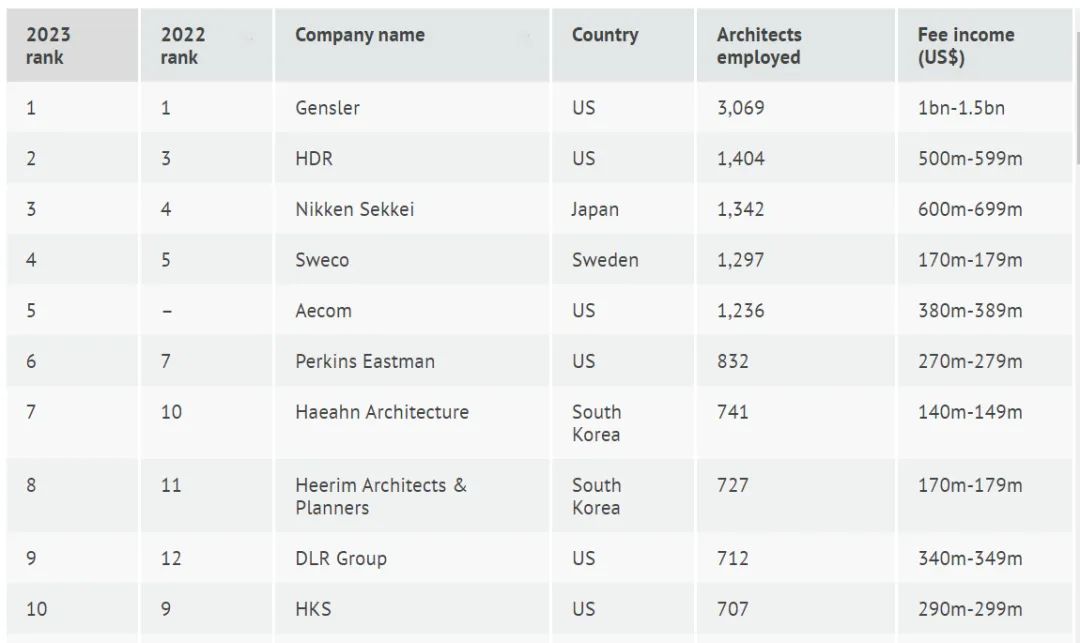Sort by Fee income (US$) header
This screenshot has height=643, width=1080.
click(x=985, y=45)
